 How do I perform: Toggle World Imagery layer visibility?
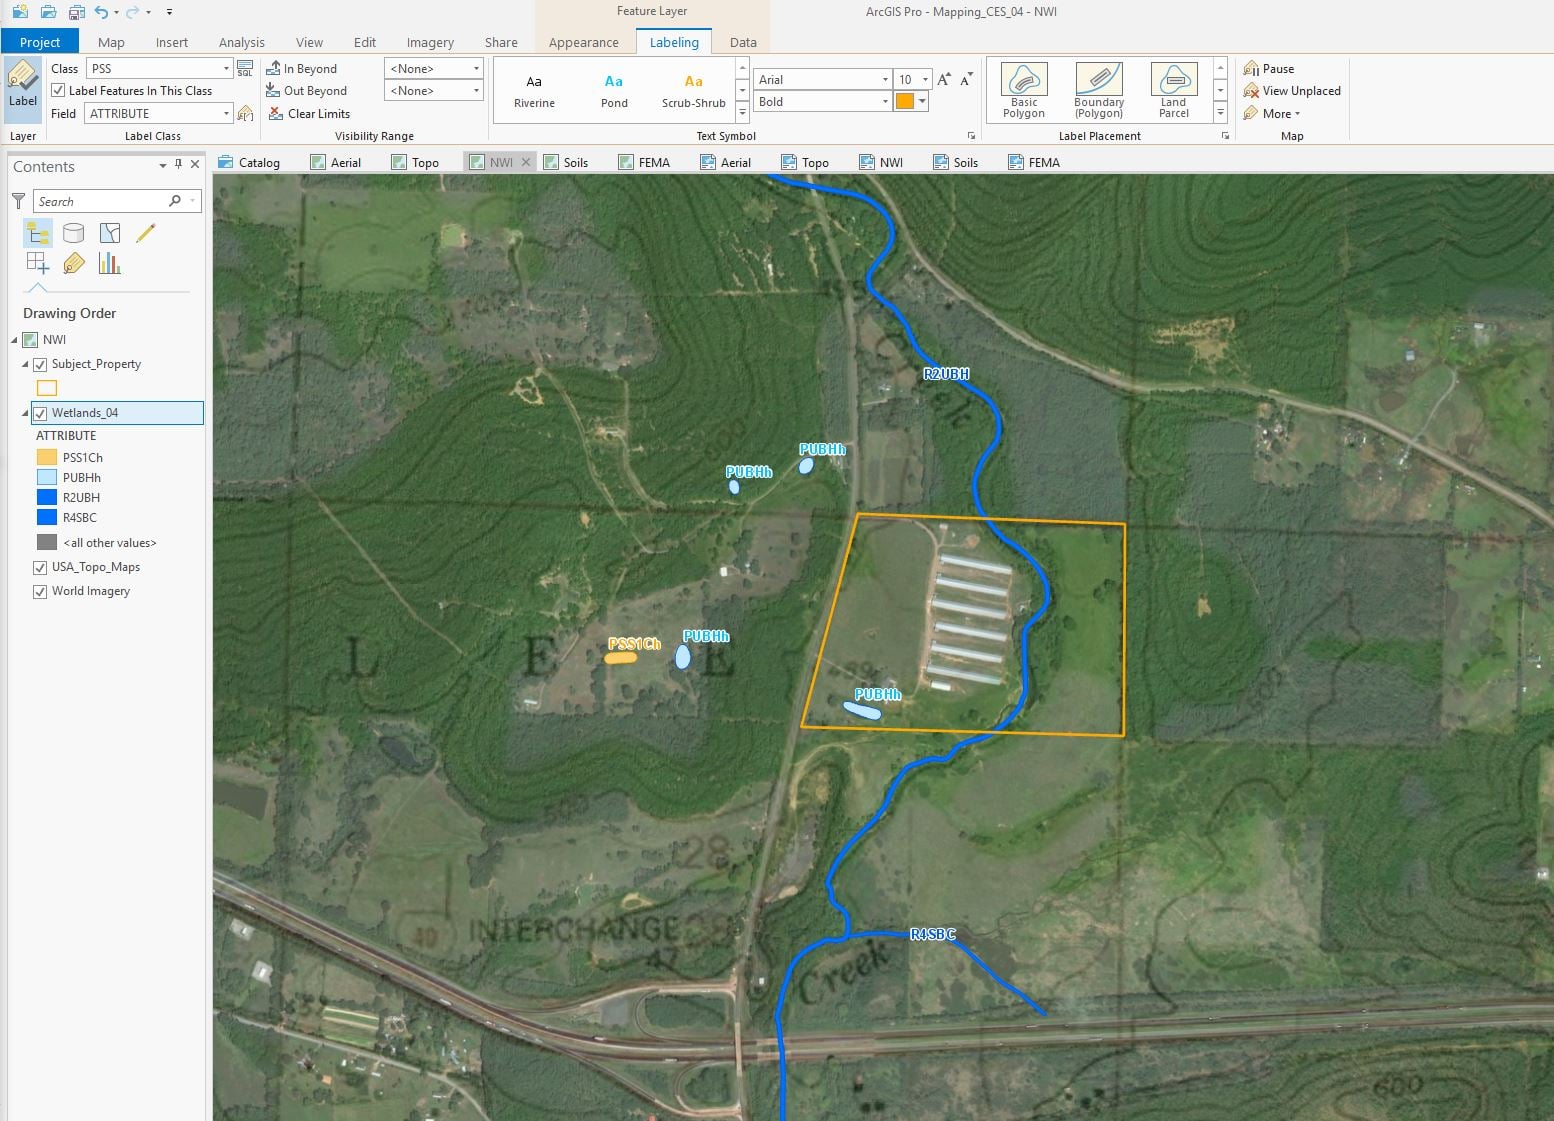click(x=40, y=592)
